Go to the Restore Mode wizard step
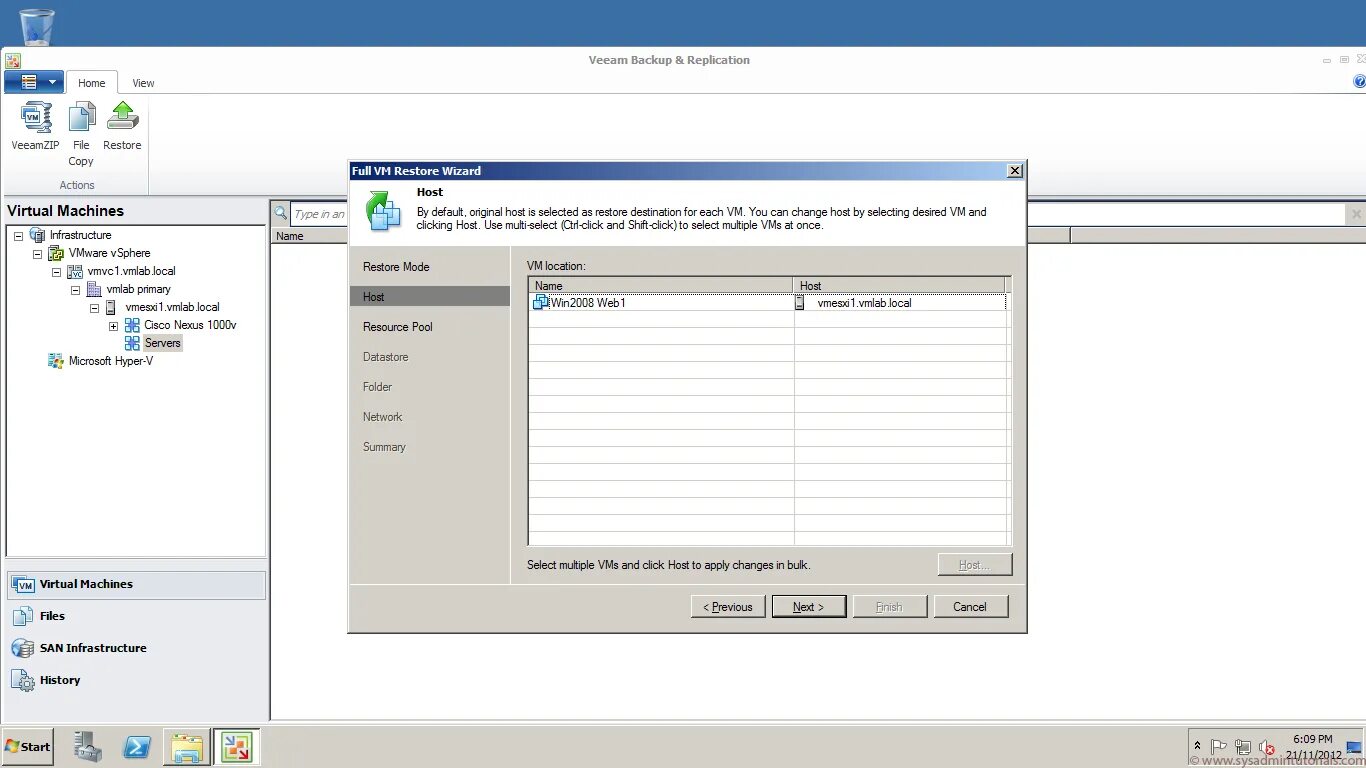This screenshot has width=1366, height=768. (396, 267)
